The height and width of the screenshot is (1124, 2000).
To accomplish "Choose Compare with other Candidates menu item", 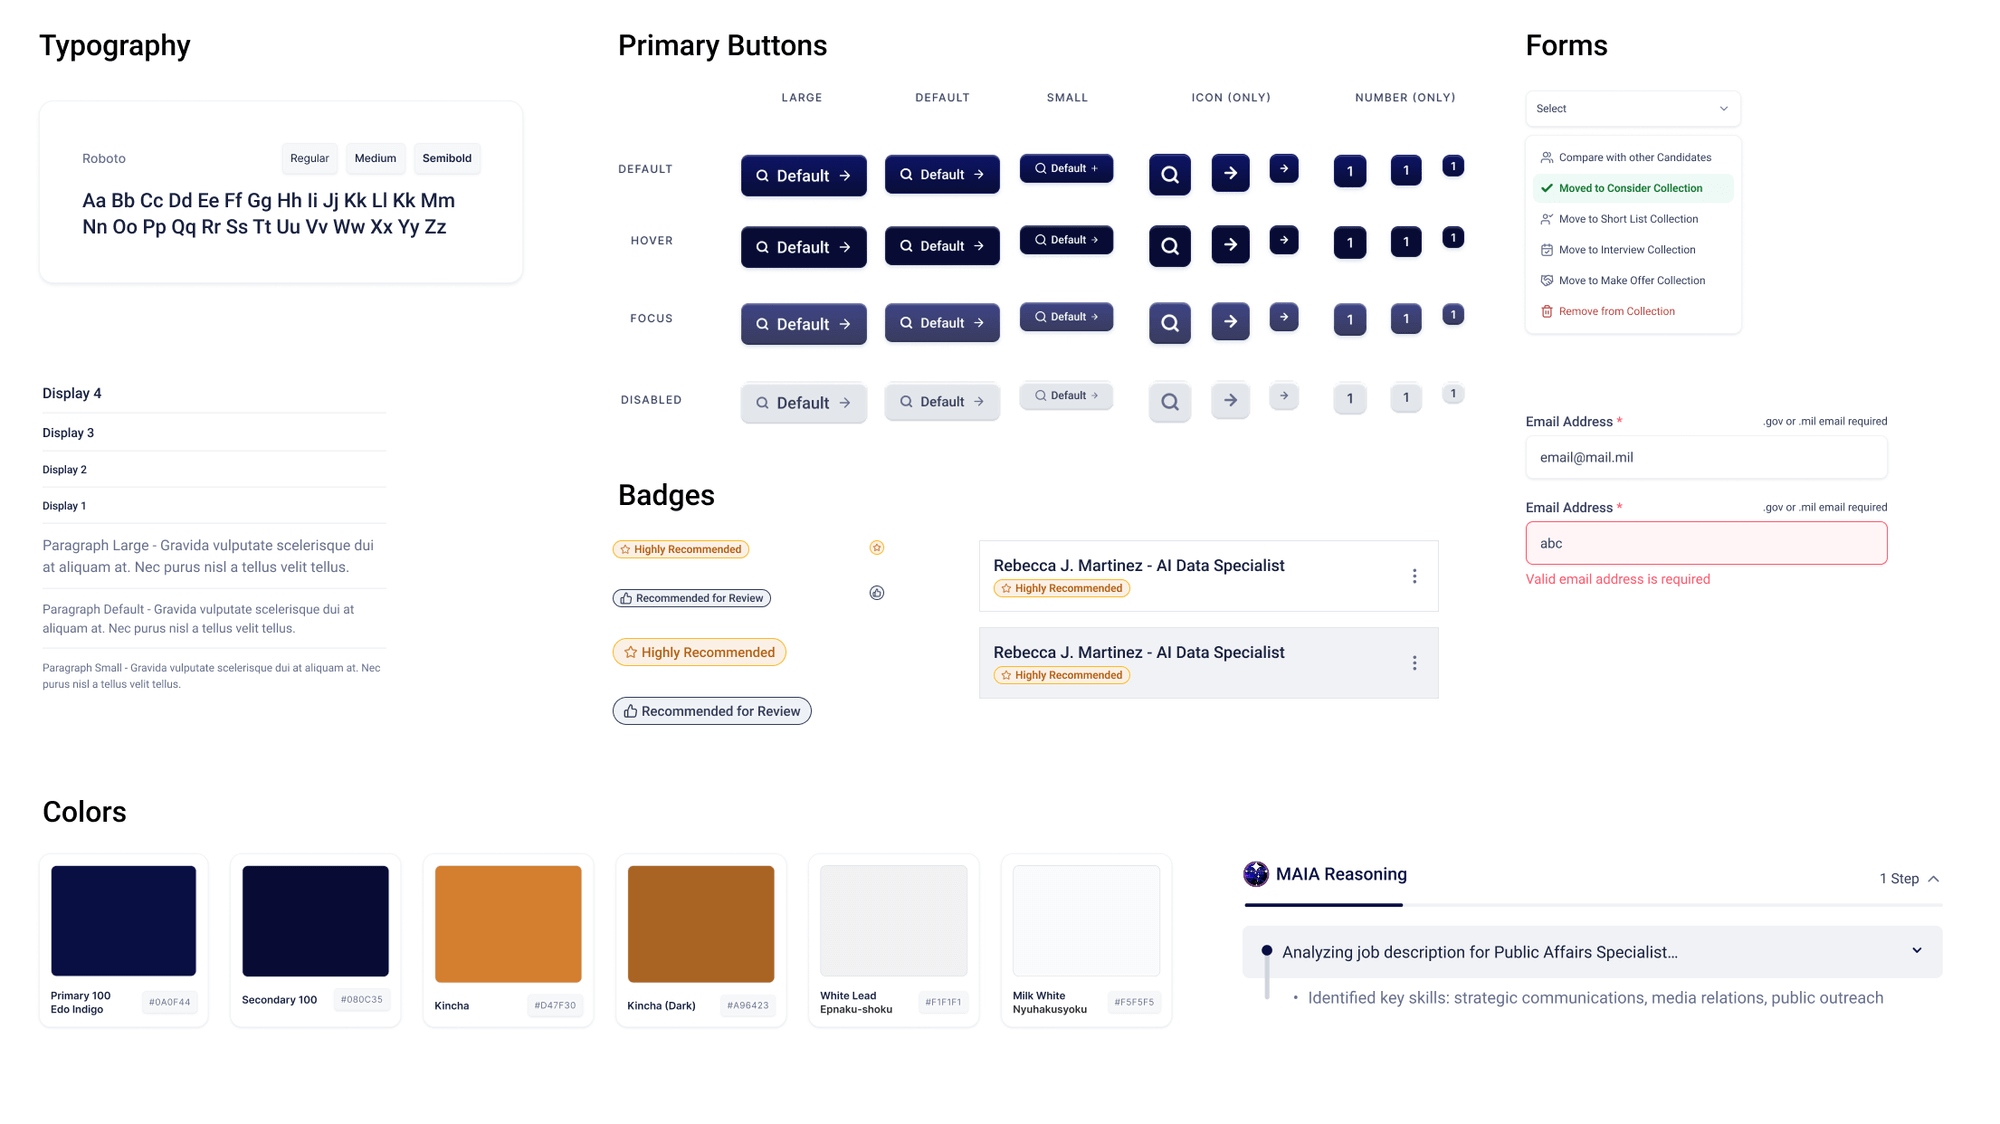I will [x=1634, y=158].
